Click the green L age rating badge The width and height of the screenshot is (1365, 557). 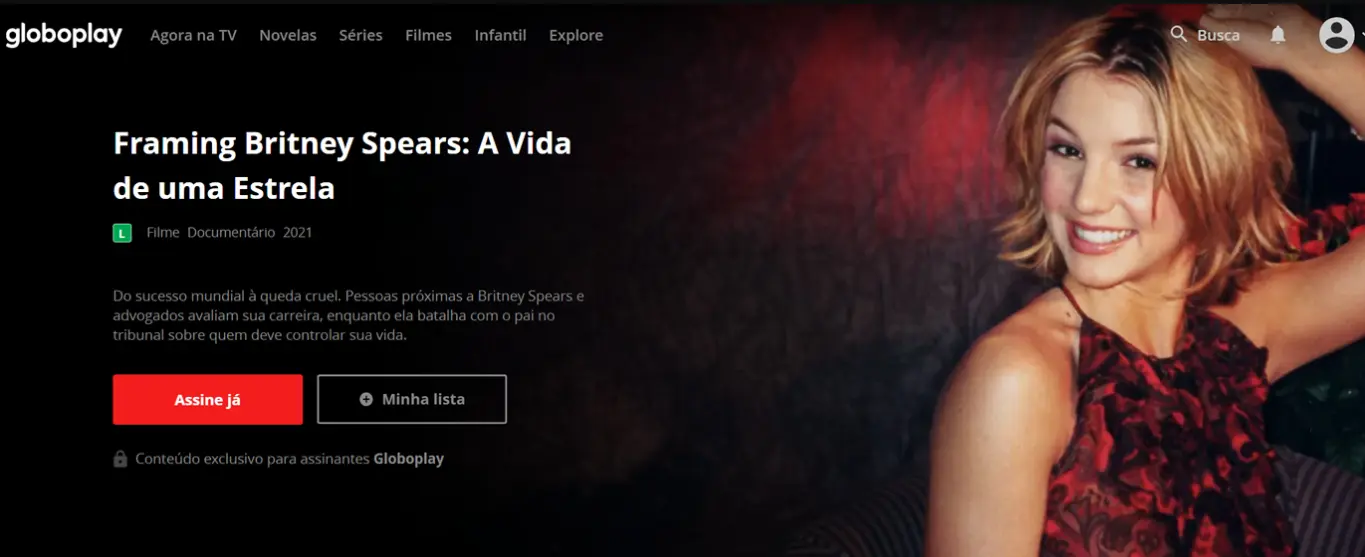coord(122,233)
